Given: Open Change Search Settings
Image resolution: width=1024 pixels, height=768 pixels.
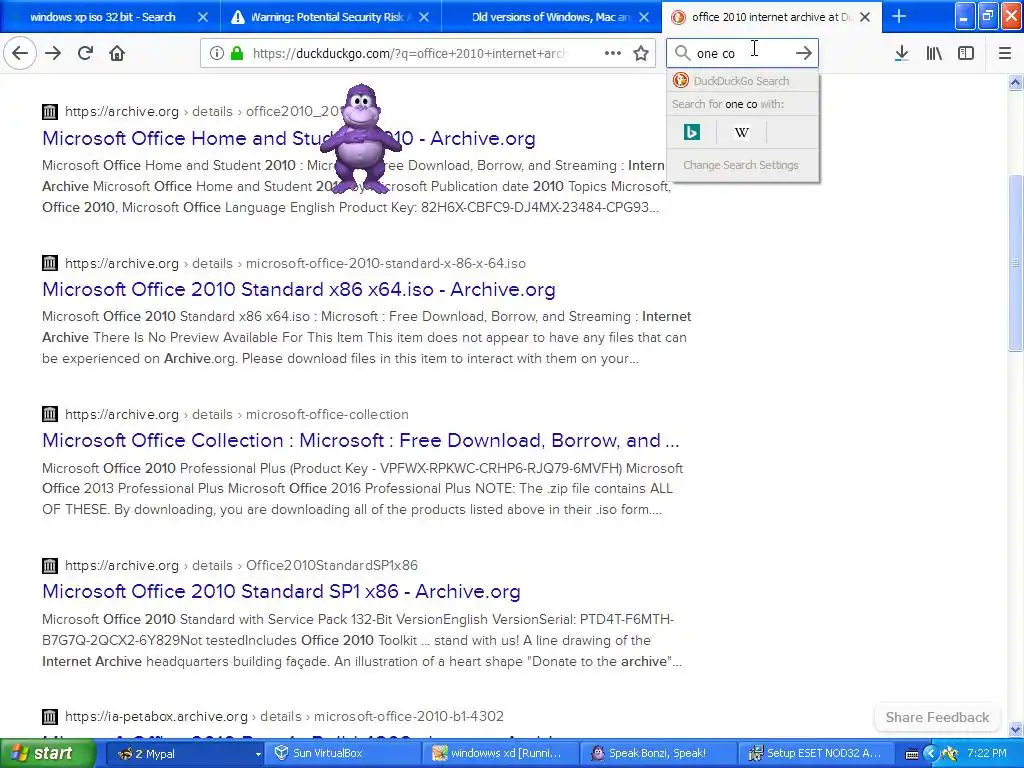Looking at the screenshot, I should [741, 165].
